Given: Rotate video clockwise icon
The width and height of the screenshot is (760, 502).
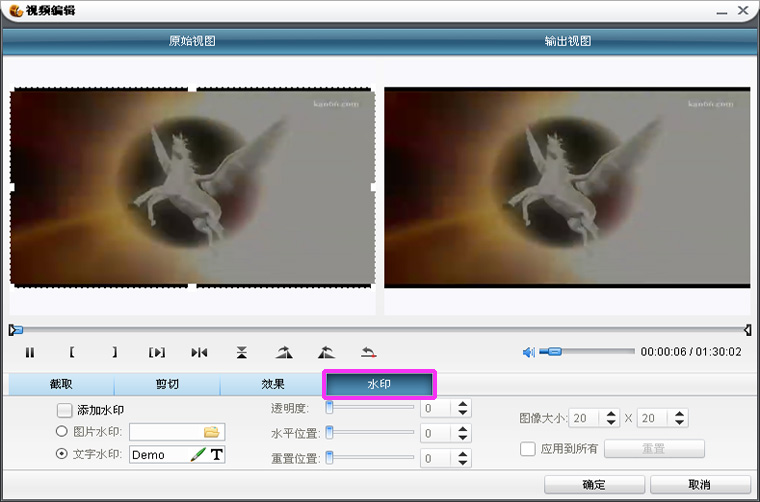Looking at the screenshot, I should coord(284,352).
